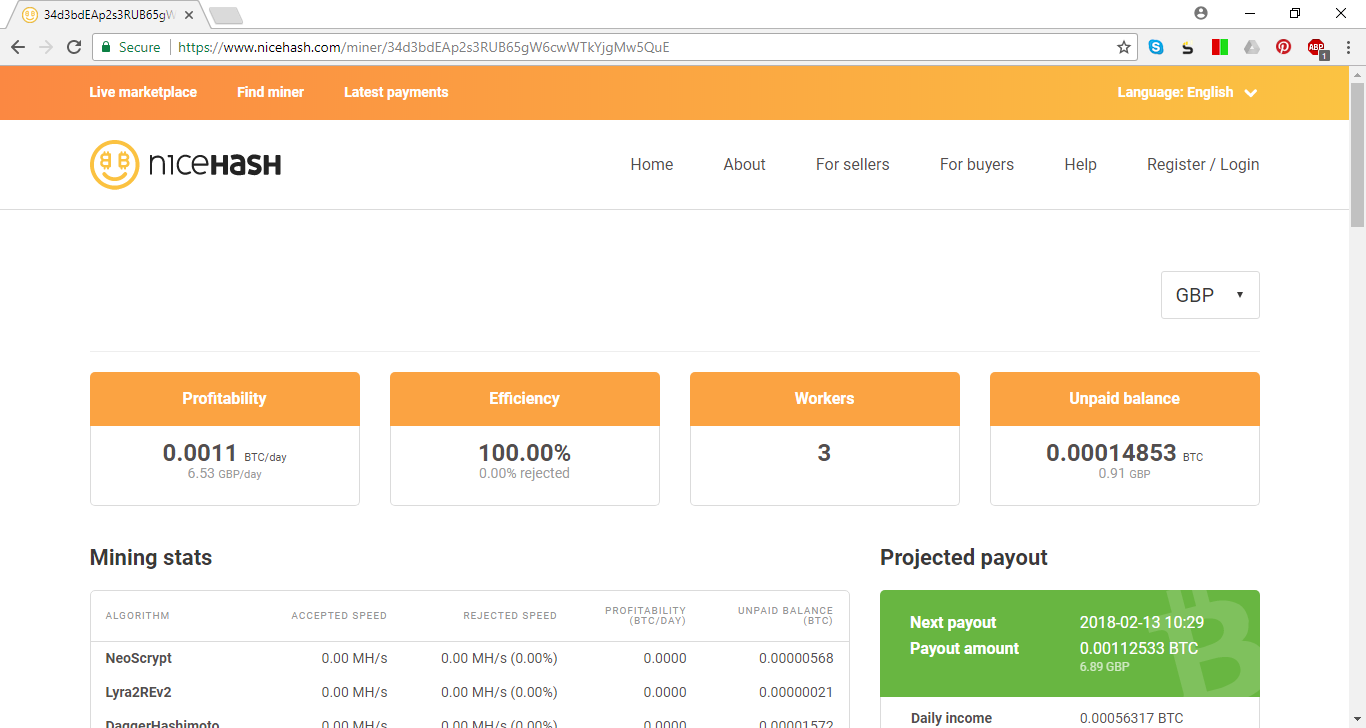This screenshot has height=728, width=1366.
Task: Open the Live marketplace link
Action: coord(143,92)
